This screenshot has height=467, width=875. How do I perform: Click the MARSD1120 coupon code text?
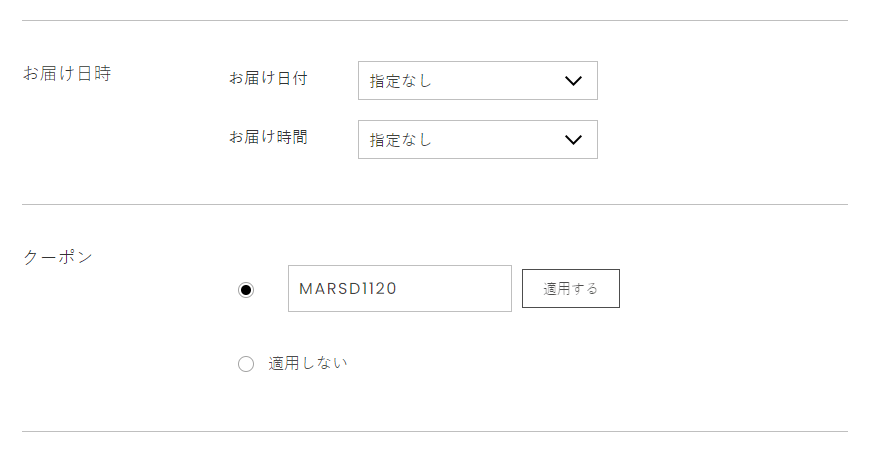coord(348,289)
